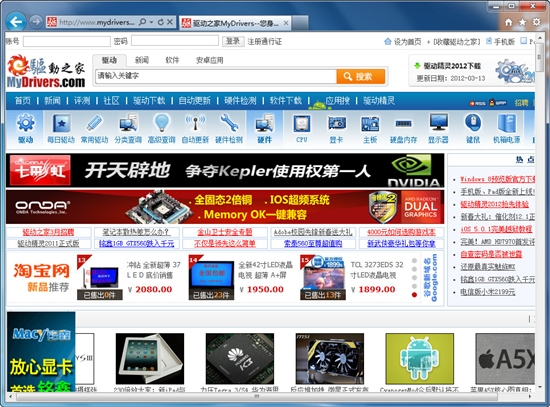This screenshot has height=407, width=550.
Task: Click the horizontal scrollbar at window bottom
Action: (257, 397)
